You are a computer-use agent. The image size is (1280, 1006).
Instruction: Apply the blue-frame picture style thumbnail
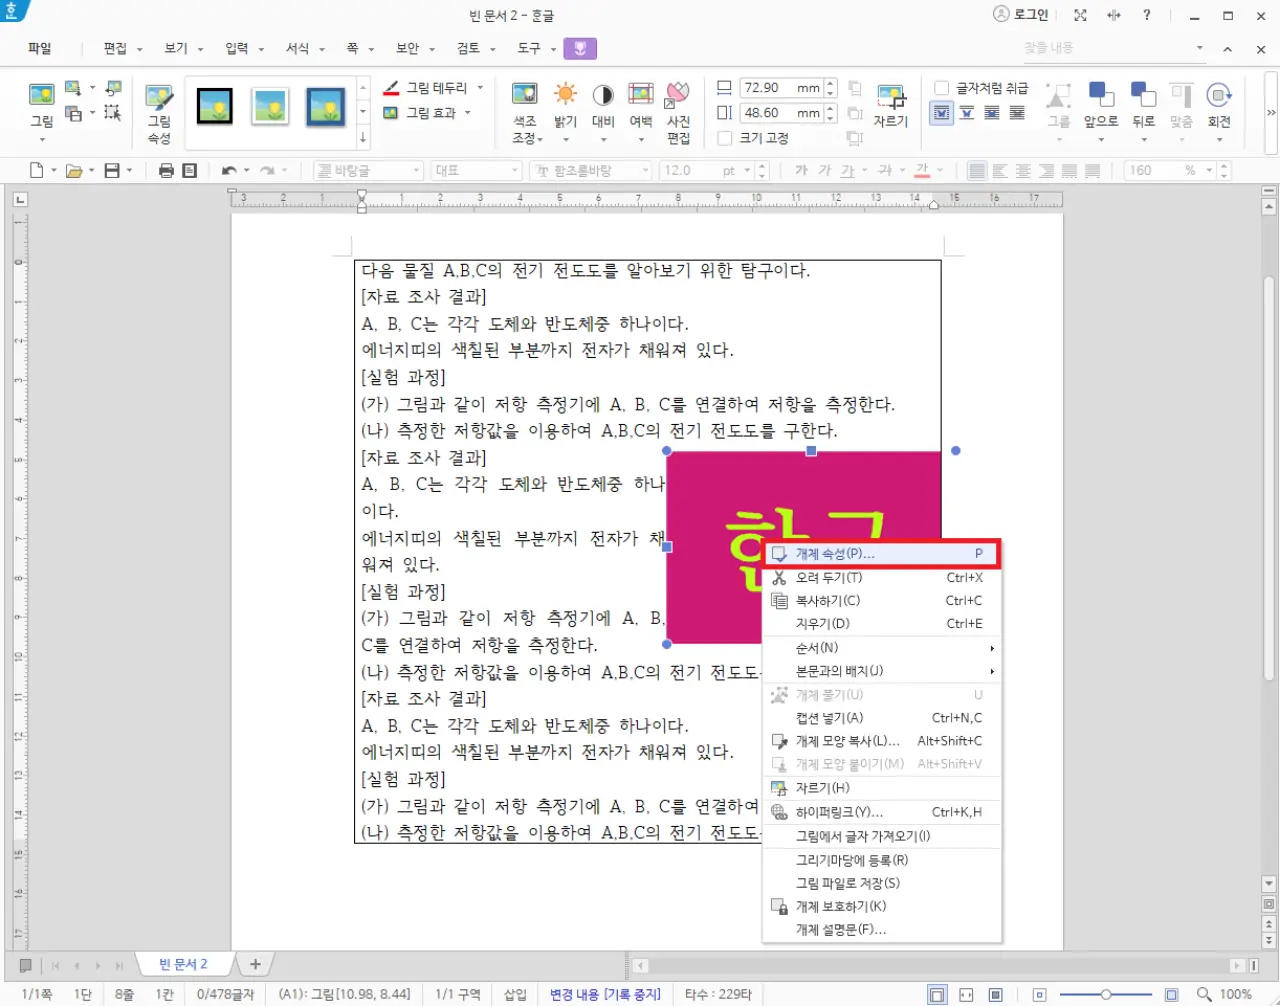[326, 105]
